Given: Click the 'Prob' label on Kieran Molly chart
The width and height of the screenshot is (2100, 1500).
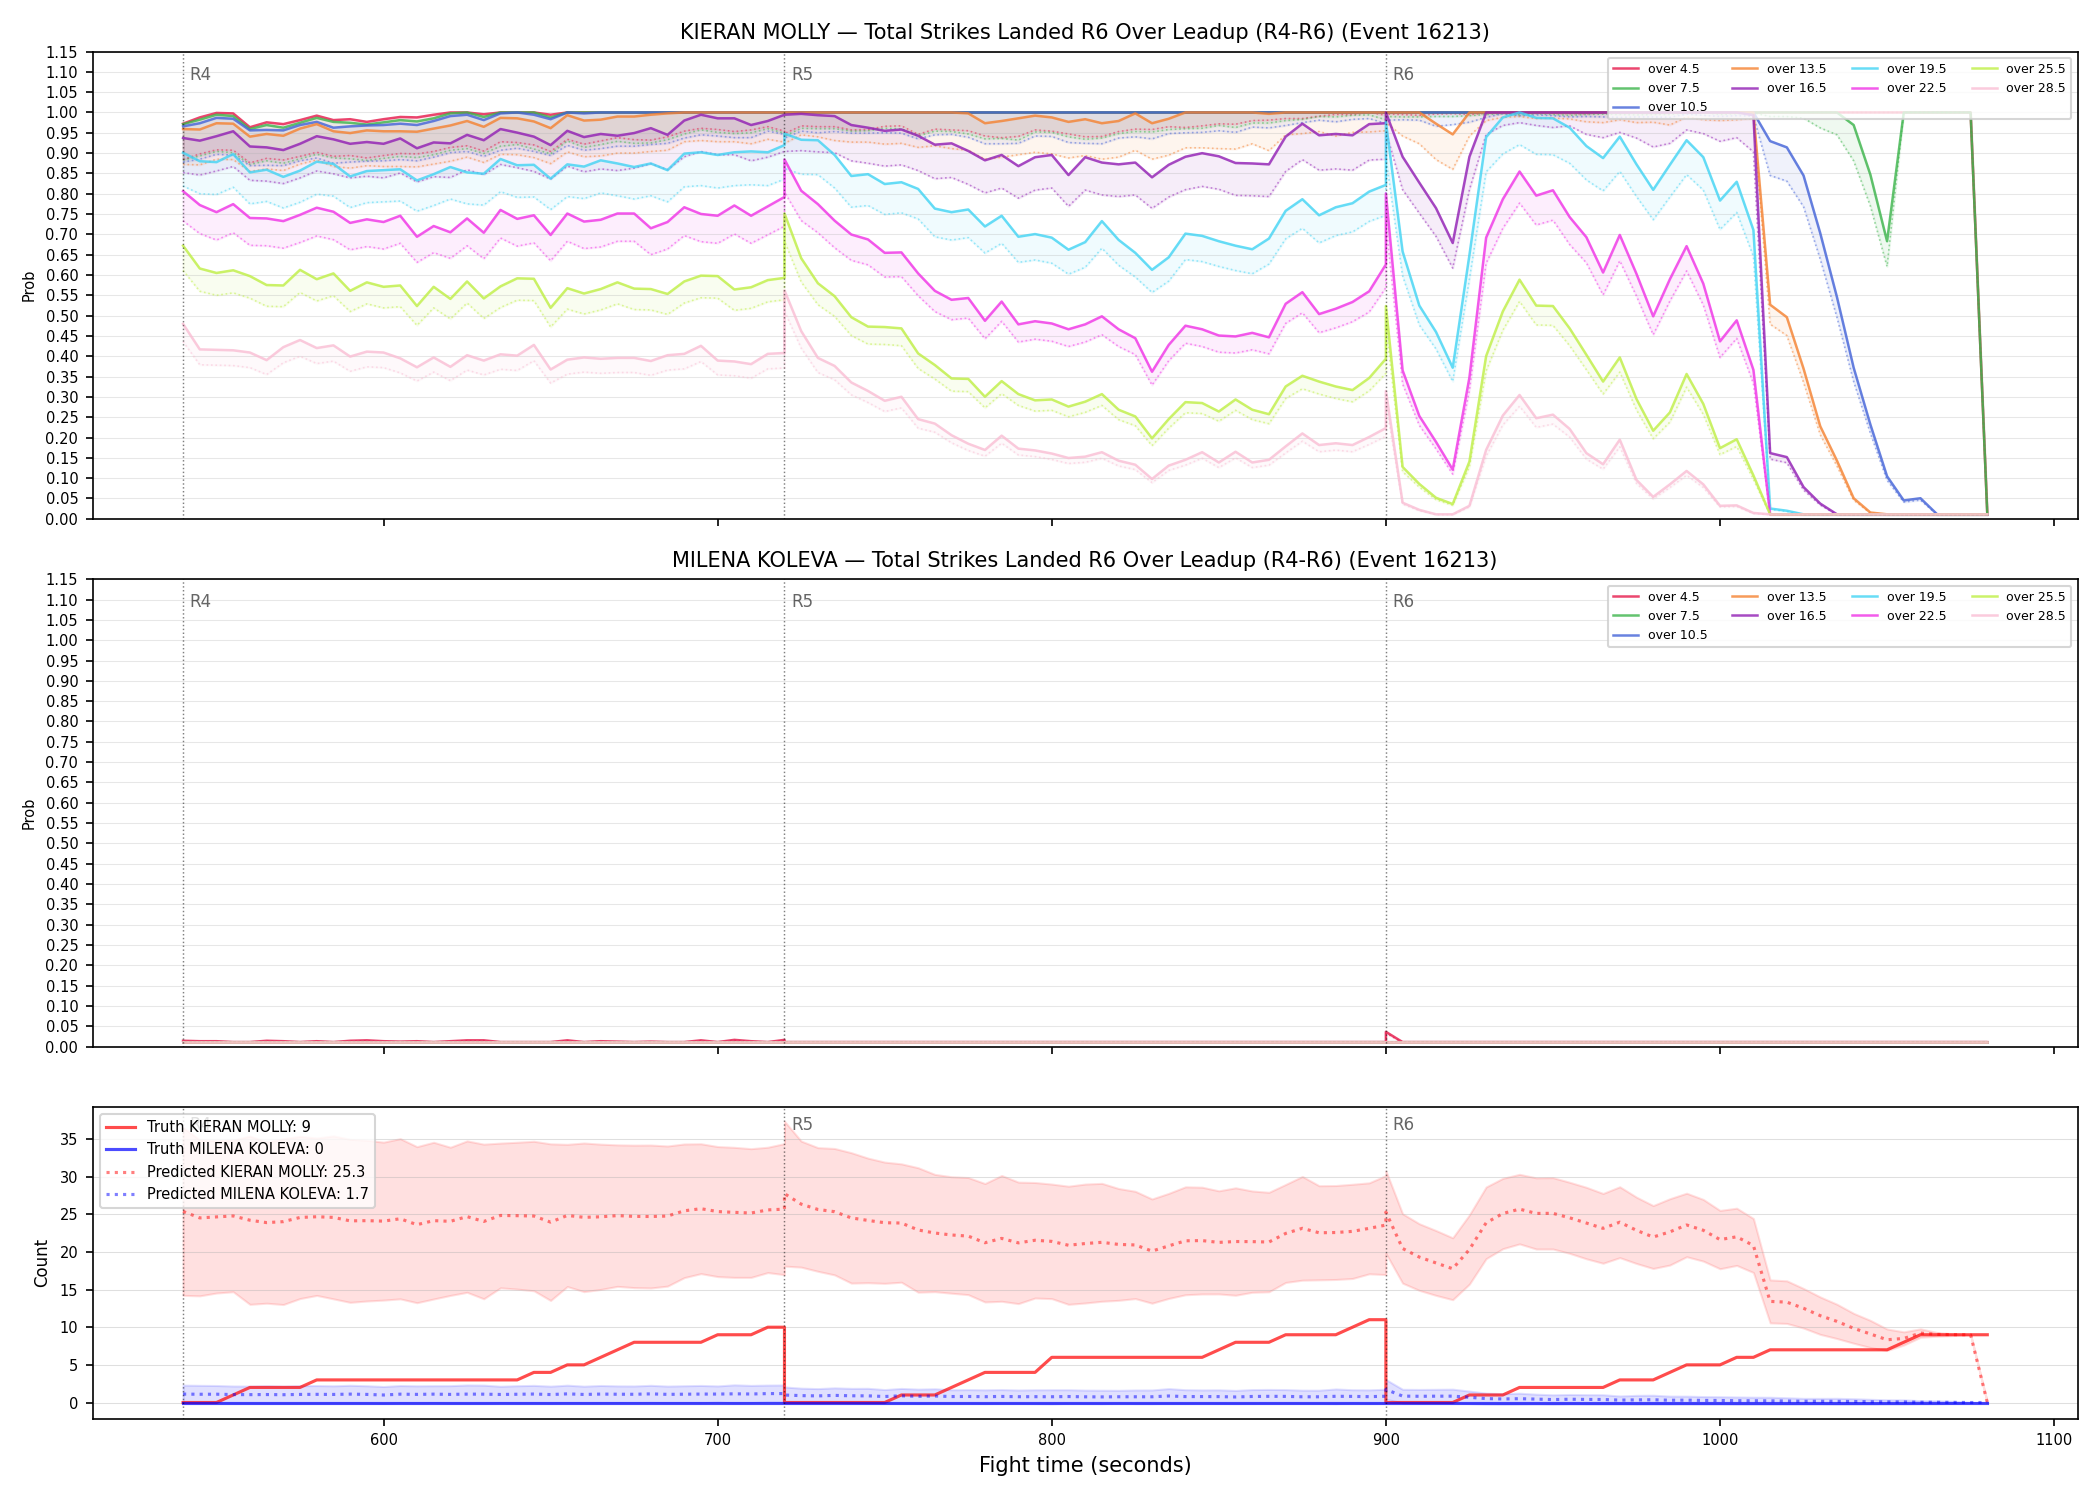Looking at the screenshot, I should (x=29, y=286).
